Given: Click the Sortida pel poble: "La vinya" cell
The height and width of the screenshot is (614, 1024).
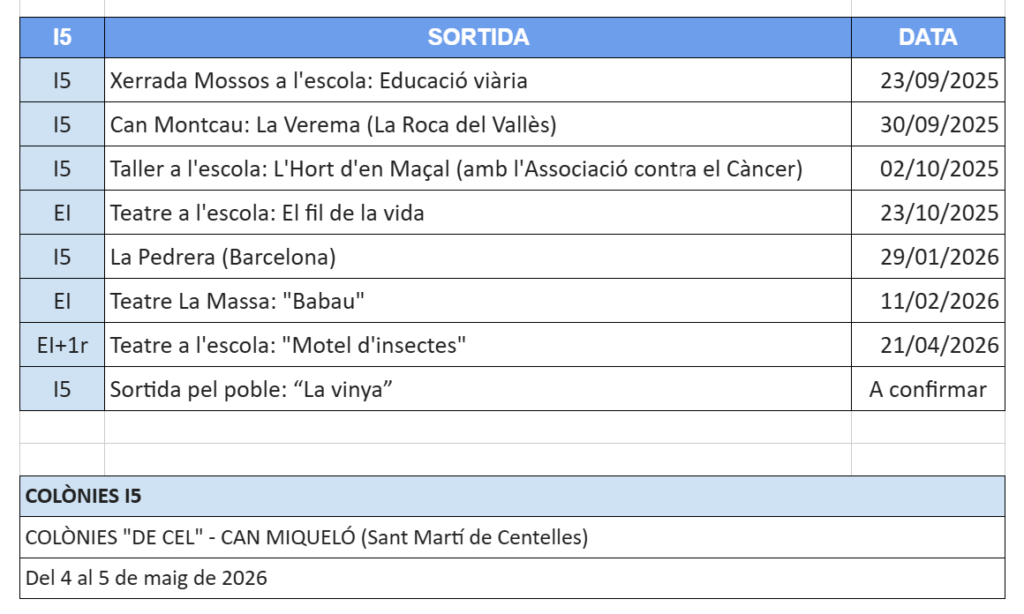Looking at the screenshot, I should point(250,389).
